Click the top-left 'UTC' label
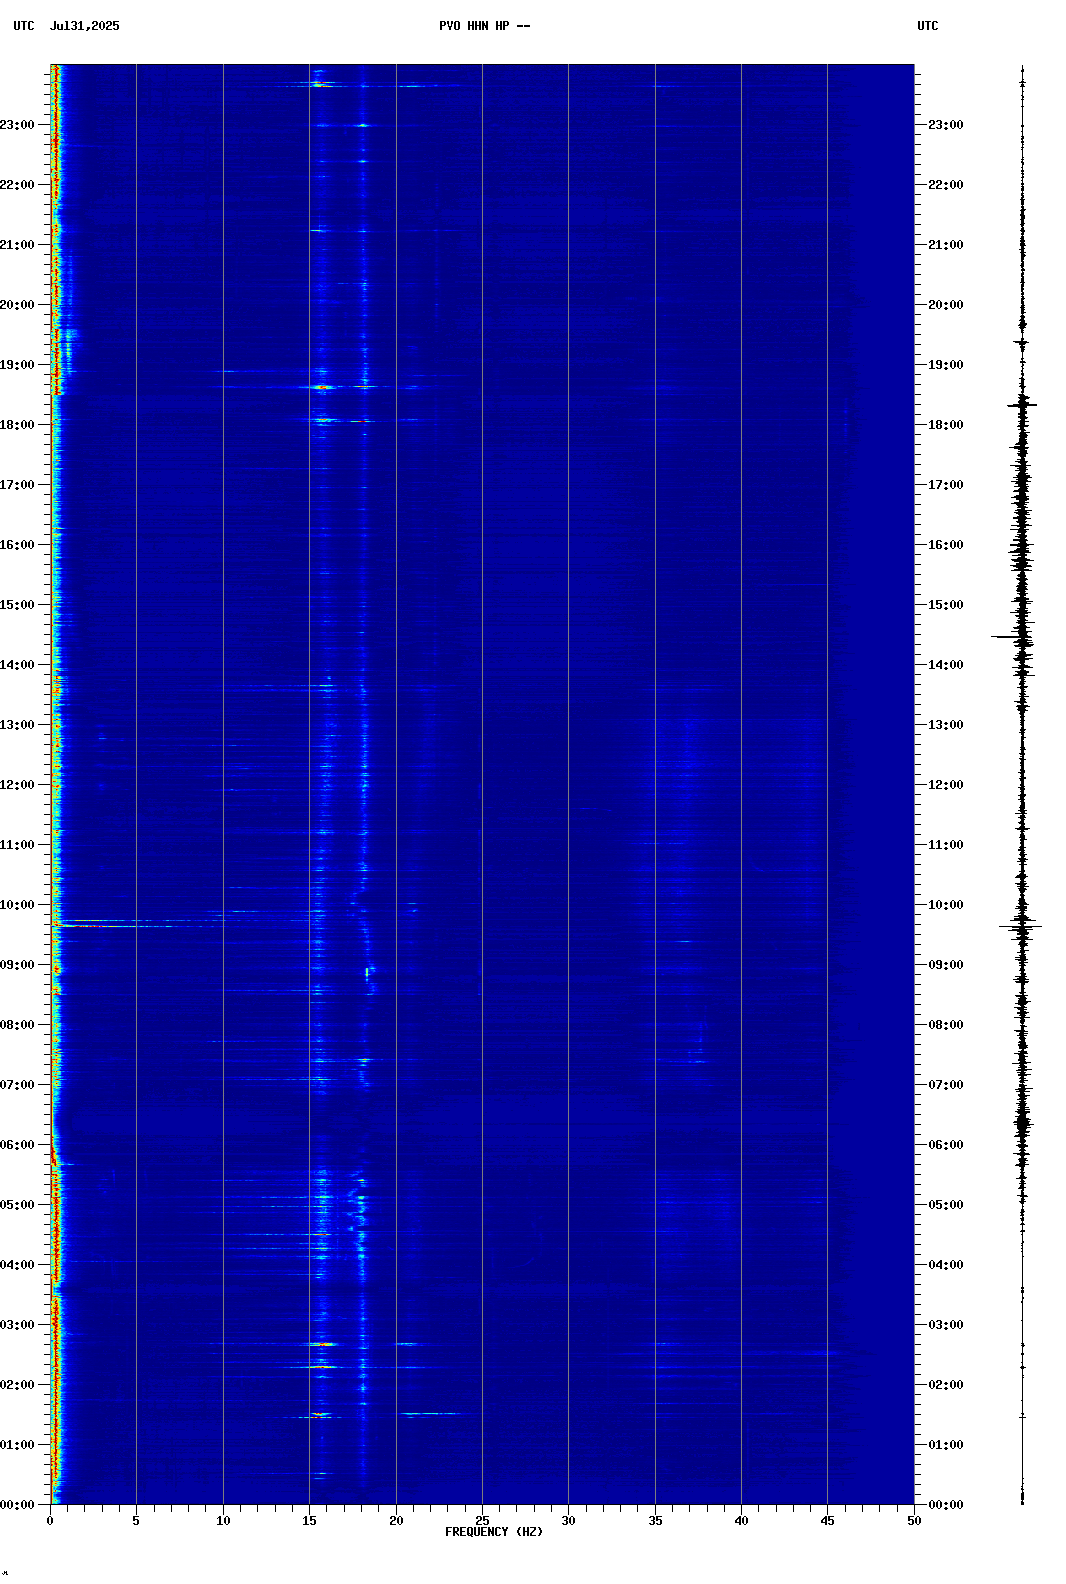1066x1584 pixels. (24, 26)
